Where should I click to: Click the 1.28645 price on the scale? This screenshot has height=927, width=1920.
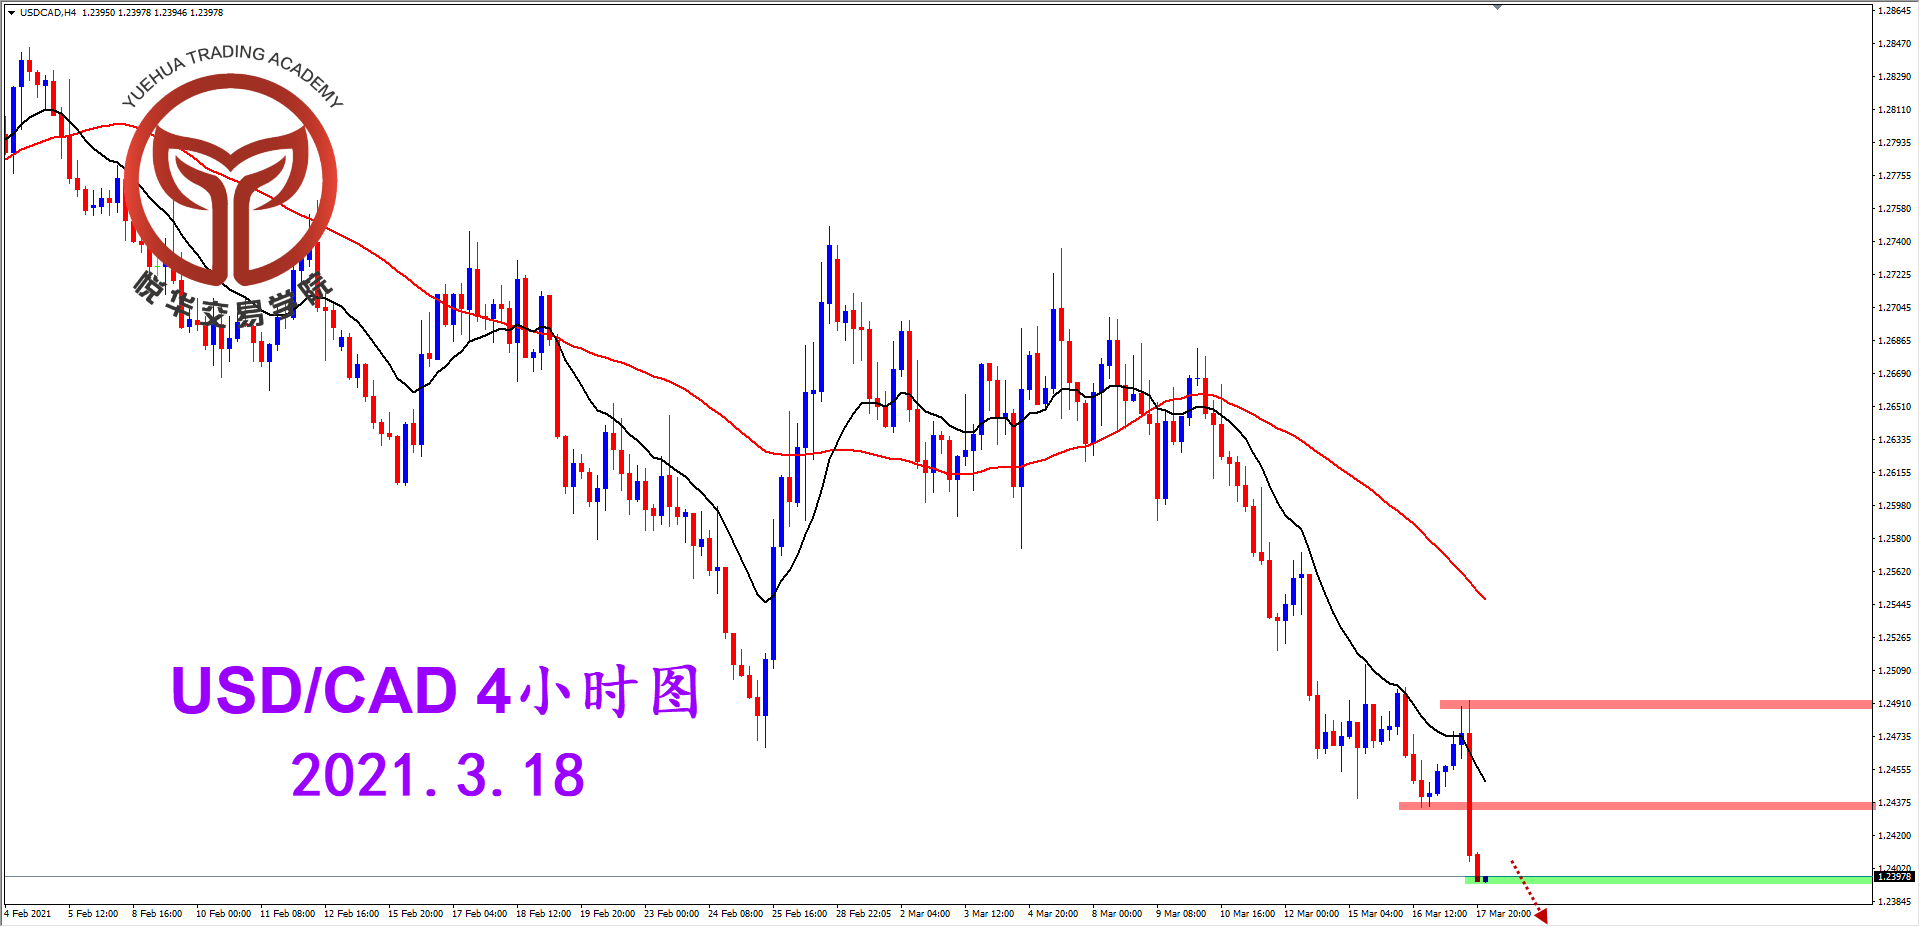pos(1896,11)
